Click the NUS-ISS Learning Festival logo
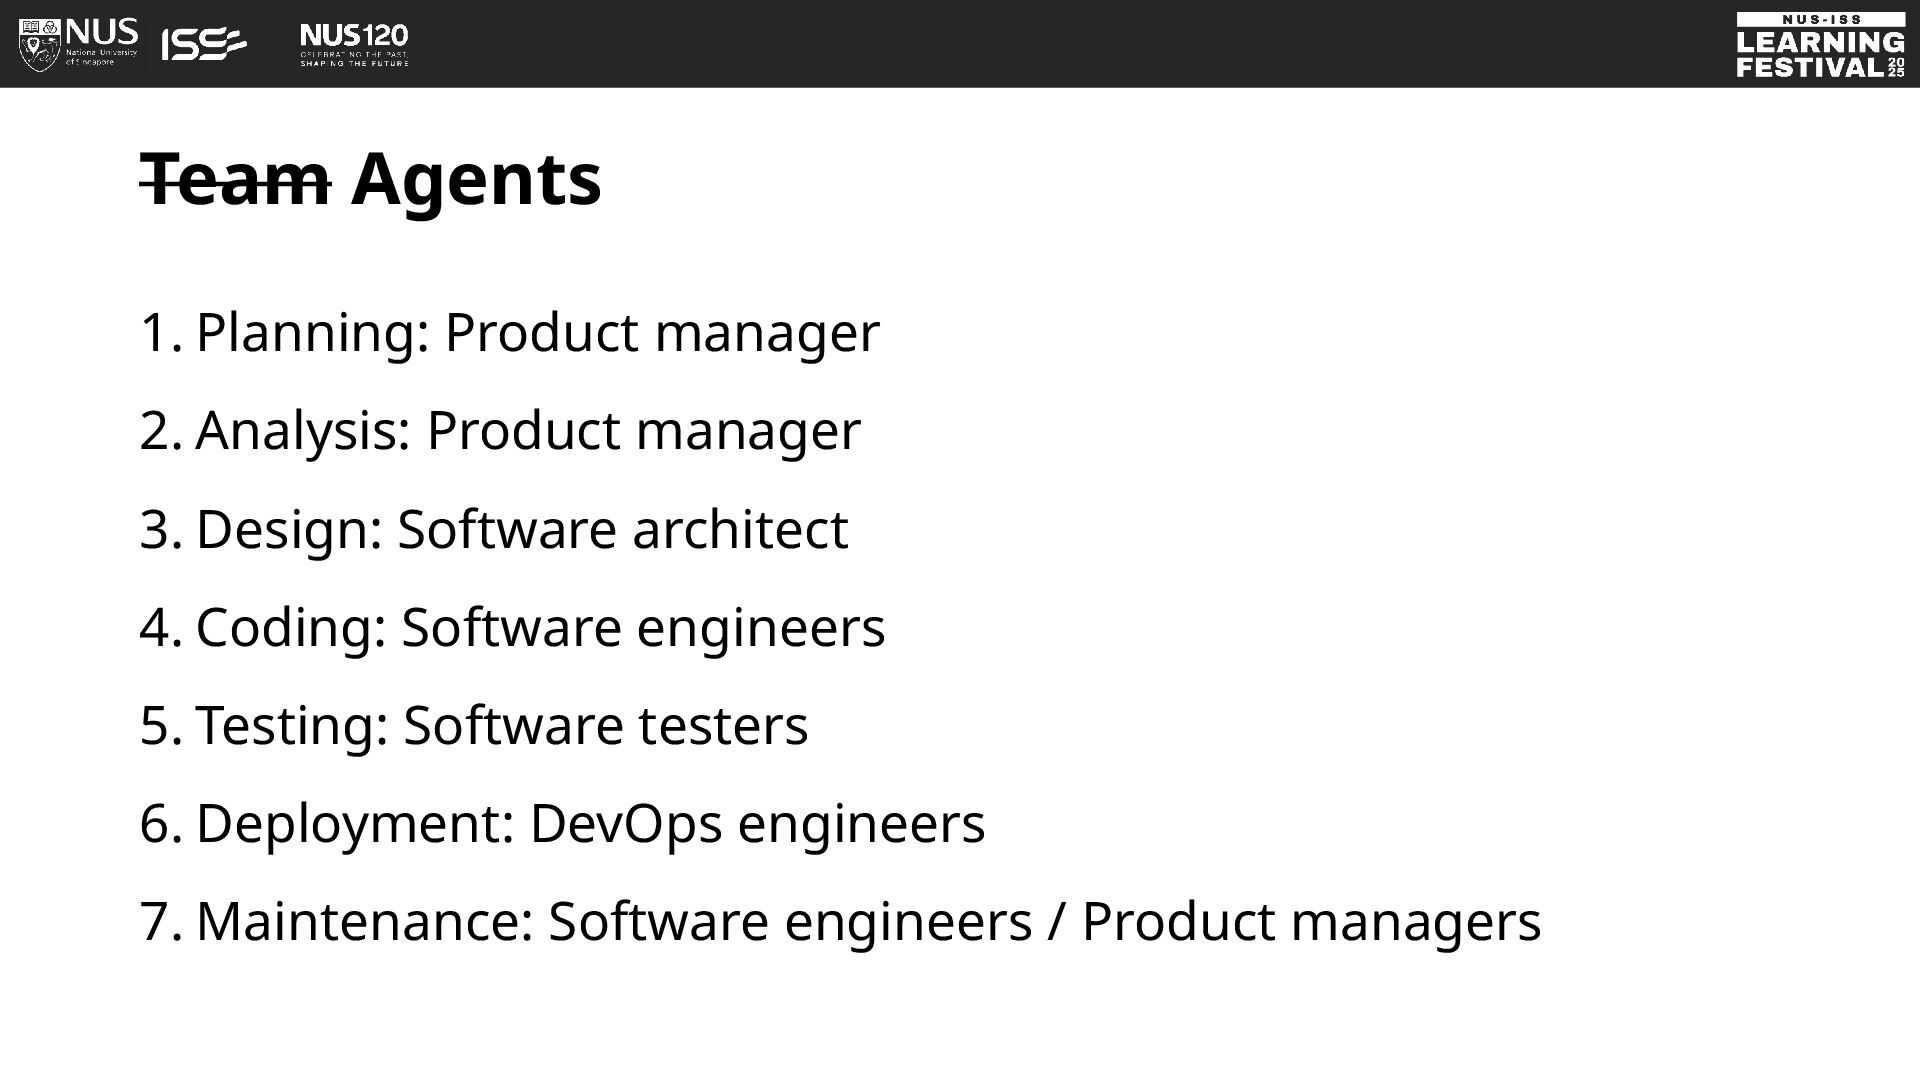 [1820, 45]
